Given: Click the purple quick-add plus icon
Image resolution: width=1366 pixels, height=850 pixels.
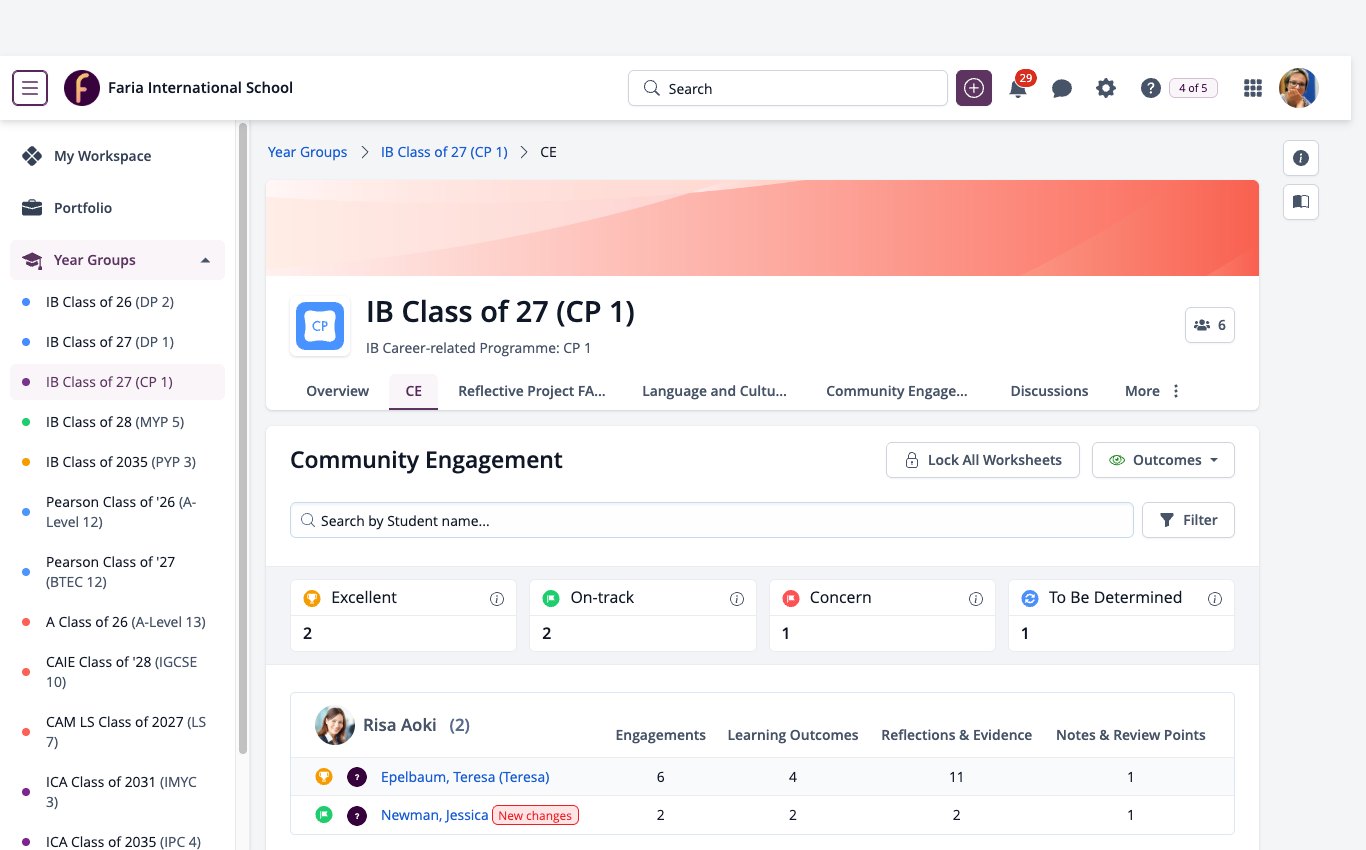Looking at the screenshot, I should [x=974, y=88].
